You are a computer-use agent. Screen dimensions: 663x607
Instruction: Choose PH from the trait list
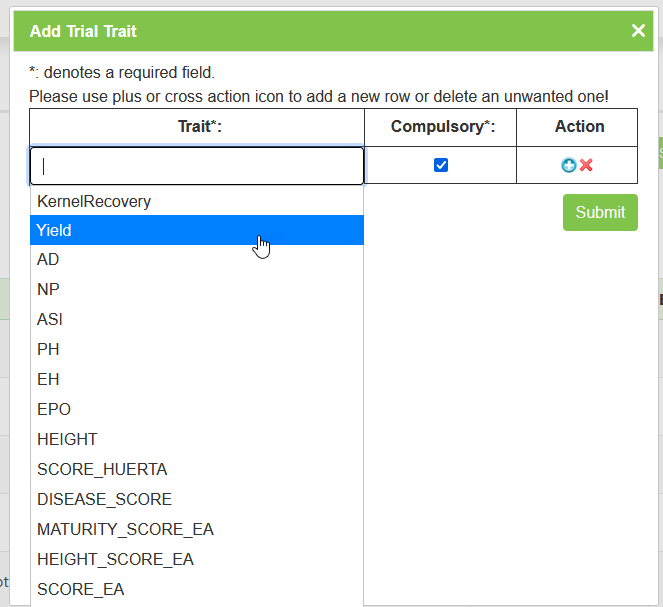point(48,349)
